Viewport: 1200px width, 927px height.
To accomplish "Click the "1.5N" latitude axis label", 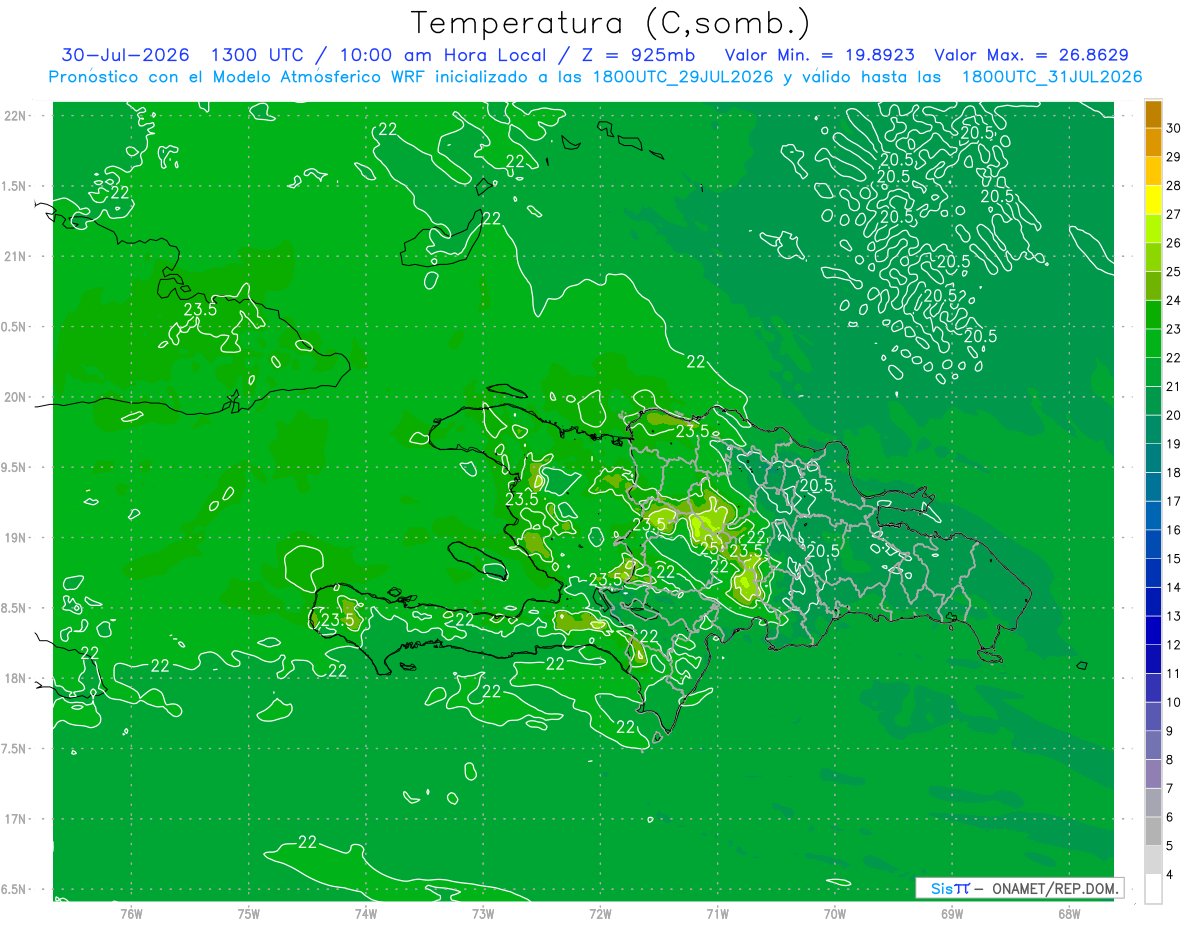I will 15,186.
